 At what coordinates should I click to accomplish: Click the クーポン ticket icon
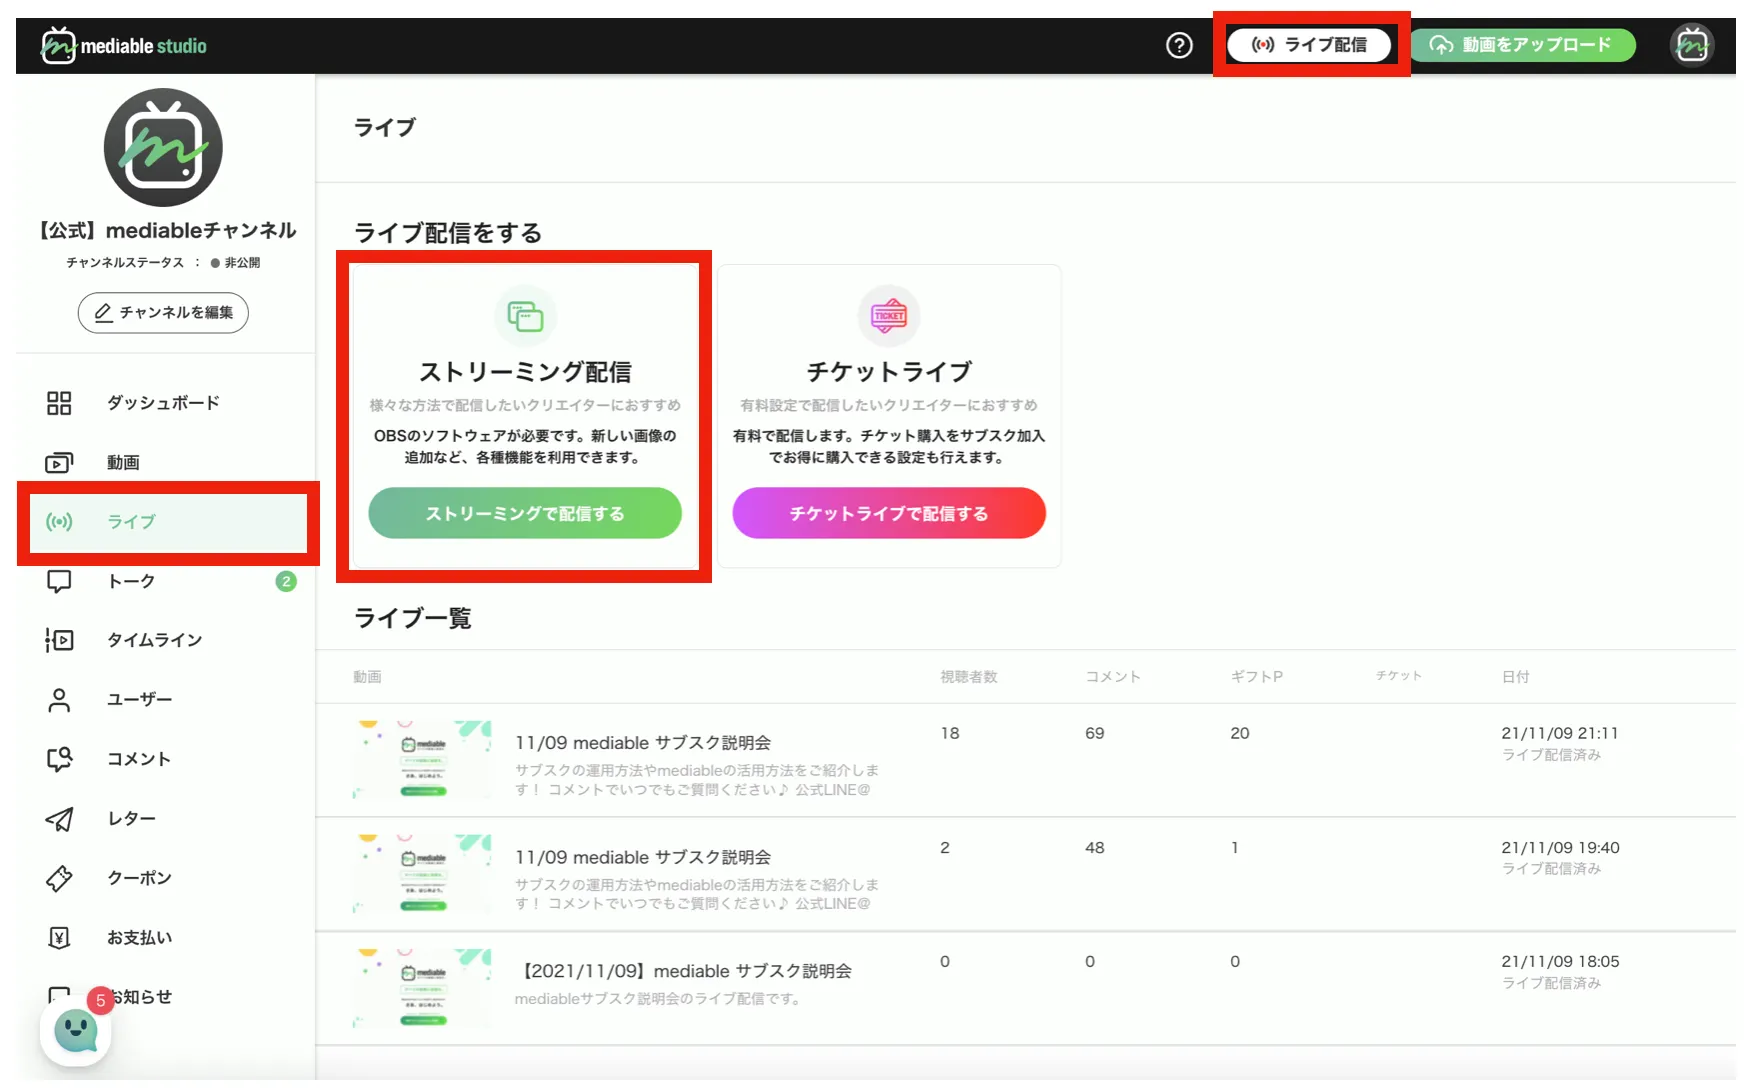coord(59,878)
